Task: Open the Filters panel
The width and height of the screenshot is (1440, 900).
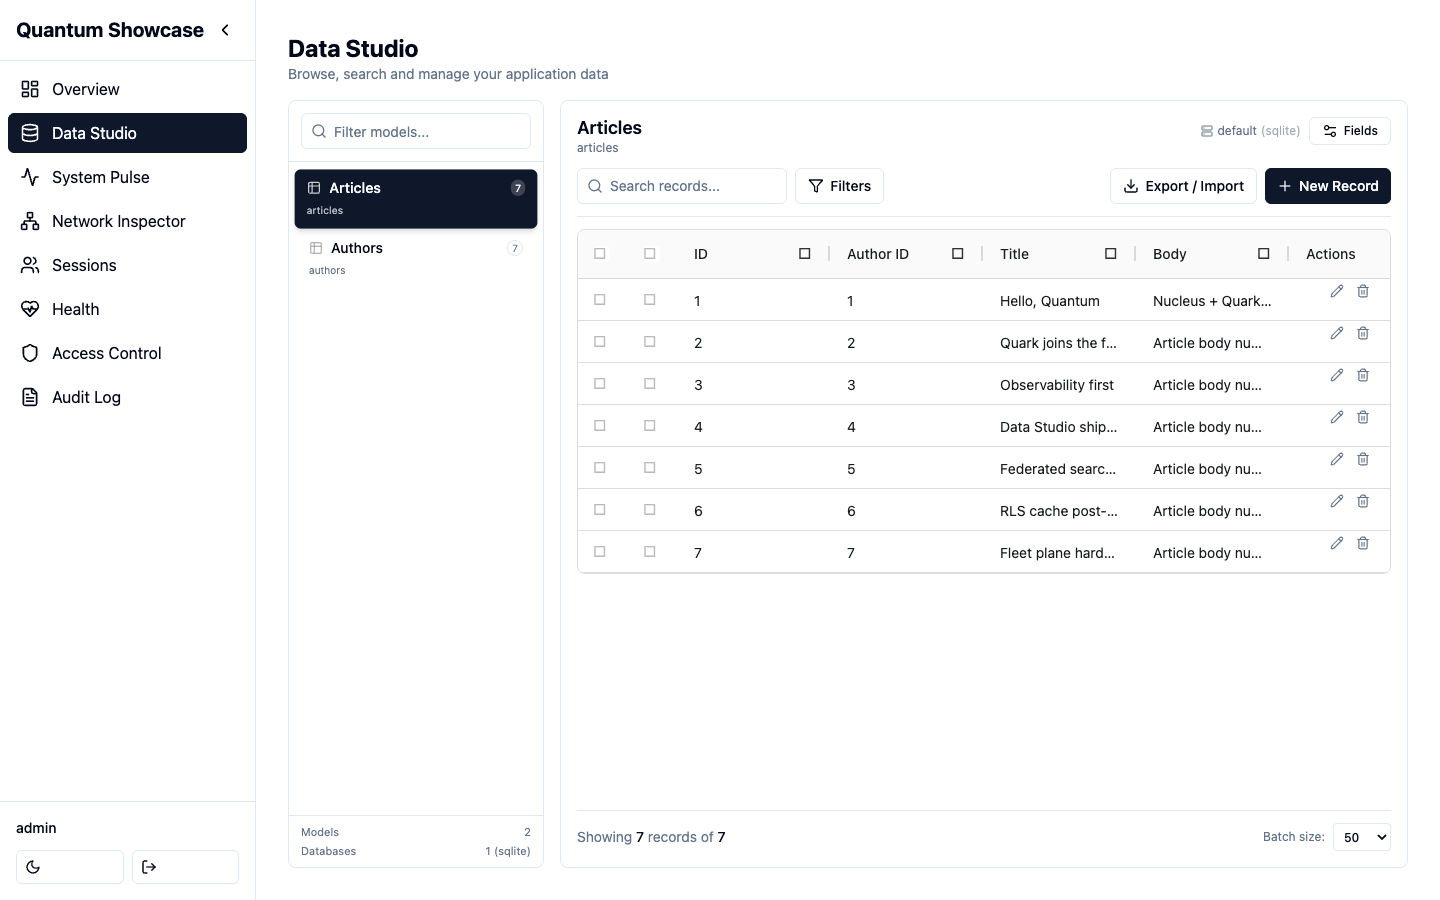Action: point(839,186)
